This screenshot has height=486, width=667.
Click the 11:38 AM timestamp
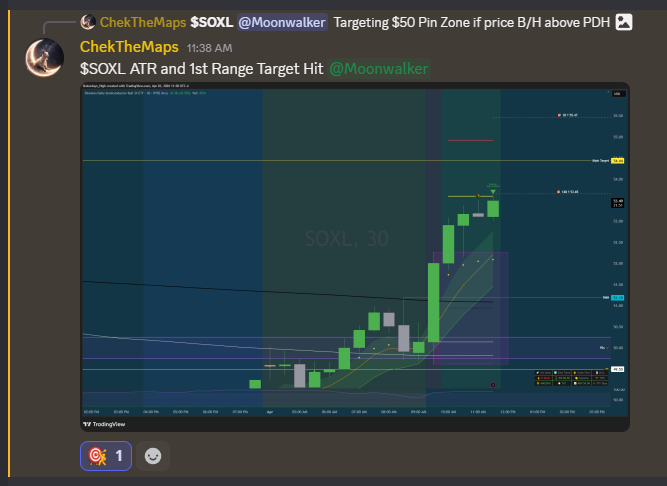pyautogui.click(x=209, y=48)
